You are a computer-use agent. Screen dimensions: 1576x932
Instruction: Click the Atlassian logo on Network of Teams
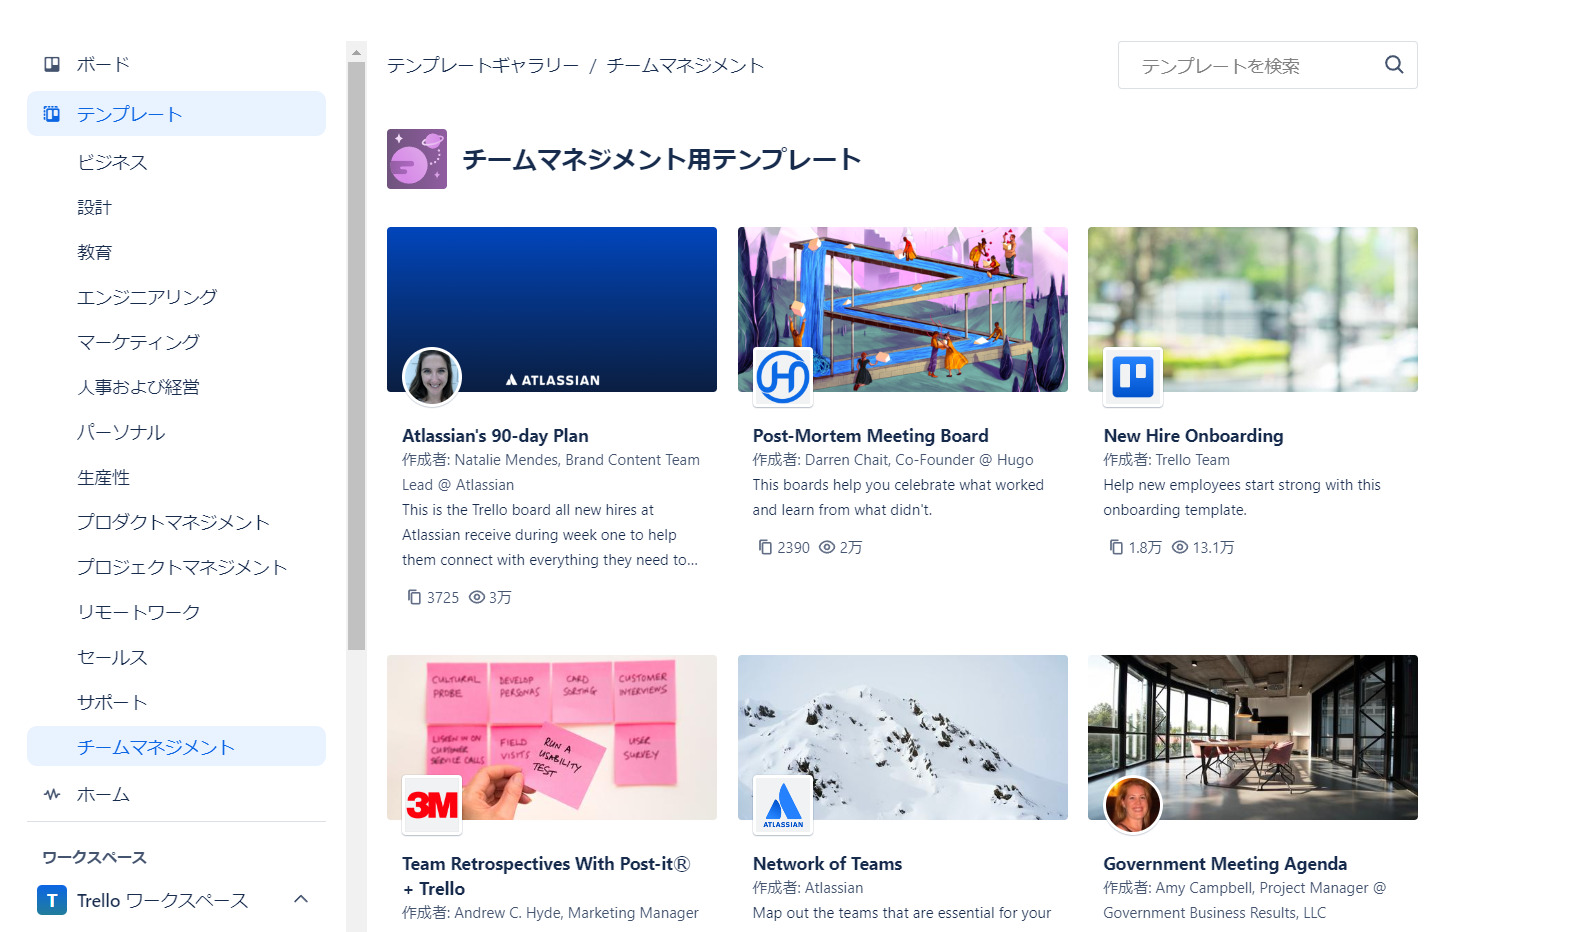pyautogui.click(x=783, y=805)
